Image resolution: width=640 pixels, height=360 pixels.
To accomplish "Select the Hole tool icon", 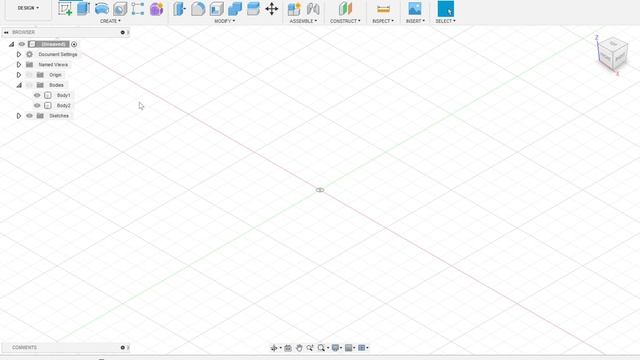I will 120,9.
